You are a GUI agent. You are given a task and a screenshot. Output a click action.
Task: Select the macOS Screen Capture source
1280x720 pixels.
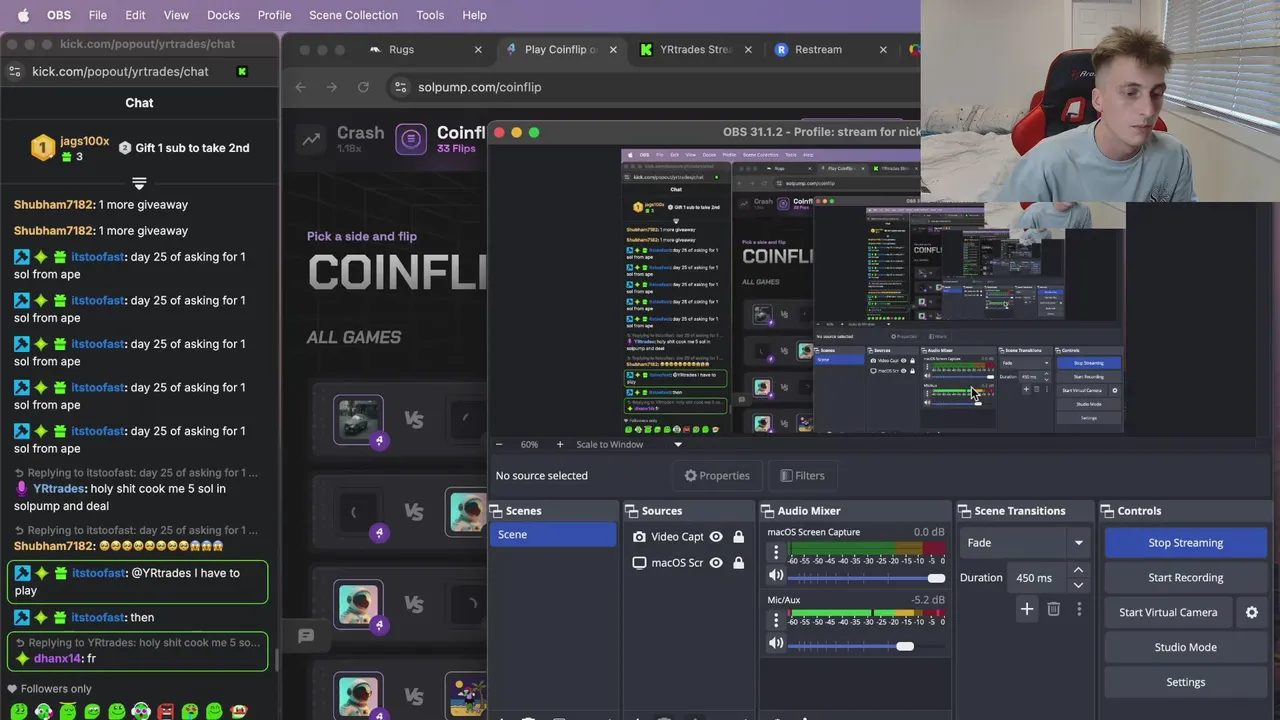[677, 563]
